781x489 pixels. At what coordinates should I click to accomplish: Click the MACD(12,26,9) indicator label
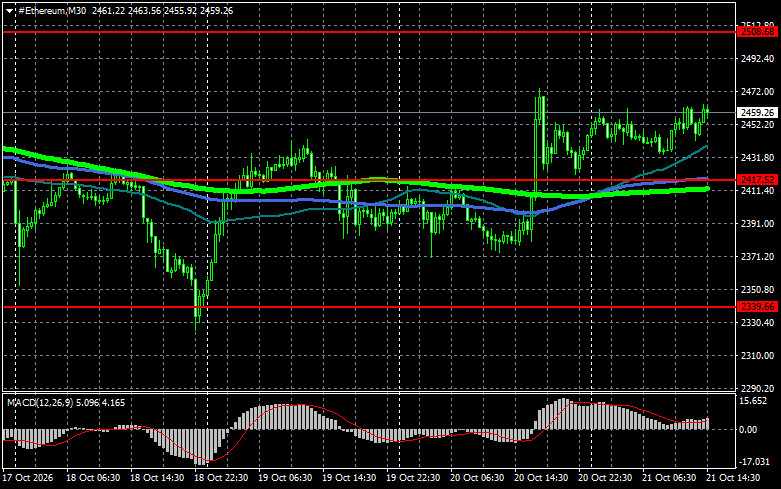click(x=40, y=402)
